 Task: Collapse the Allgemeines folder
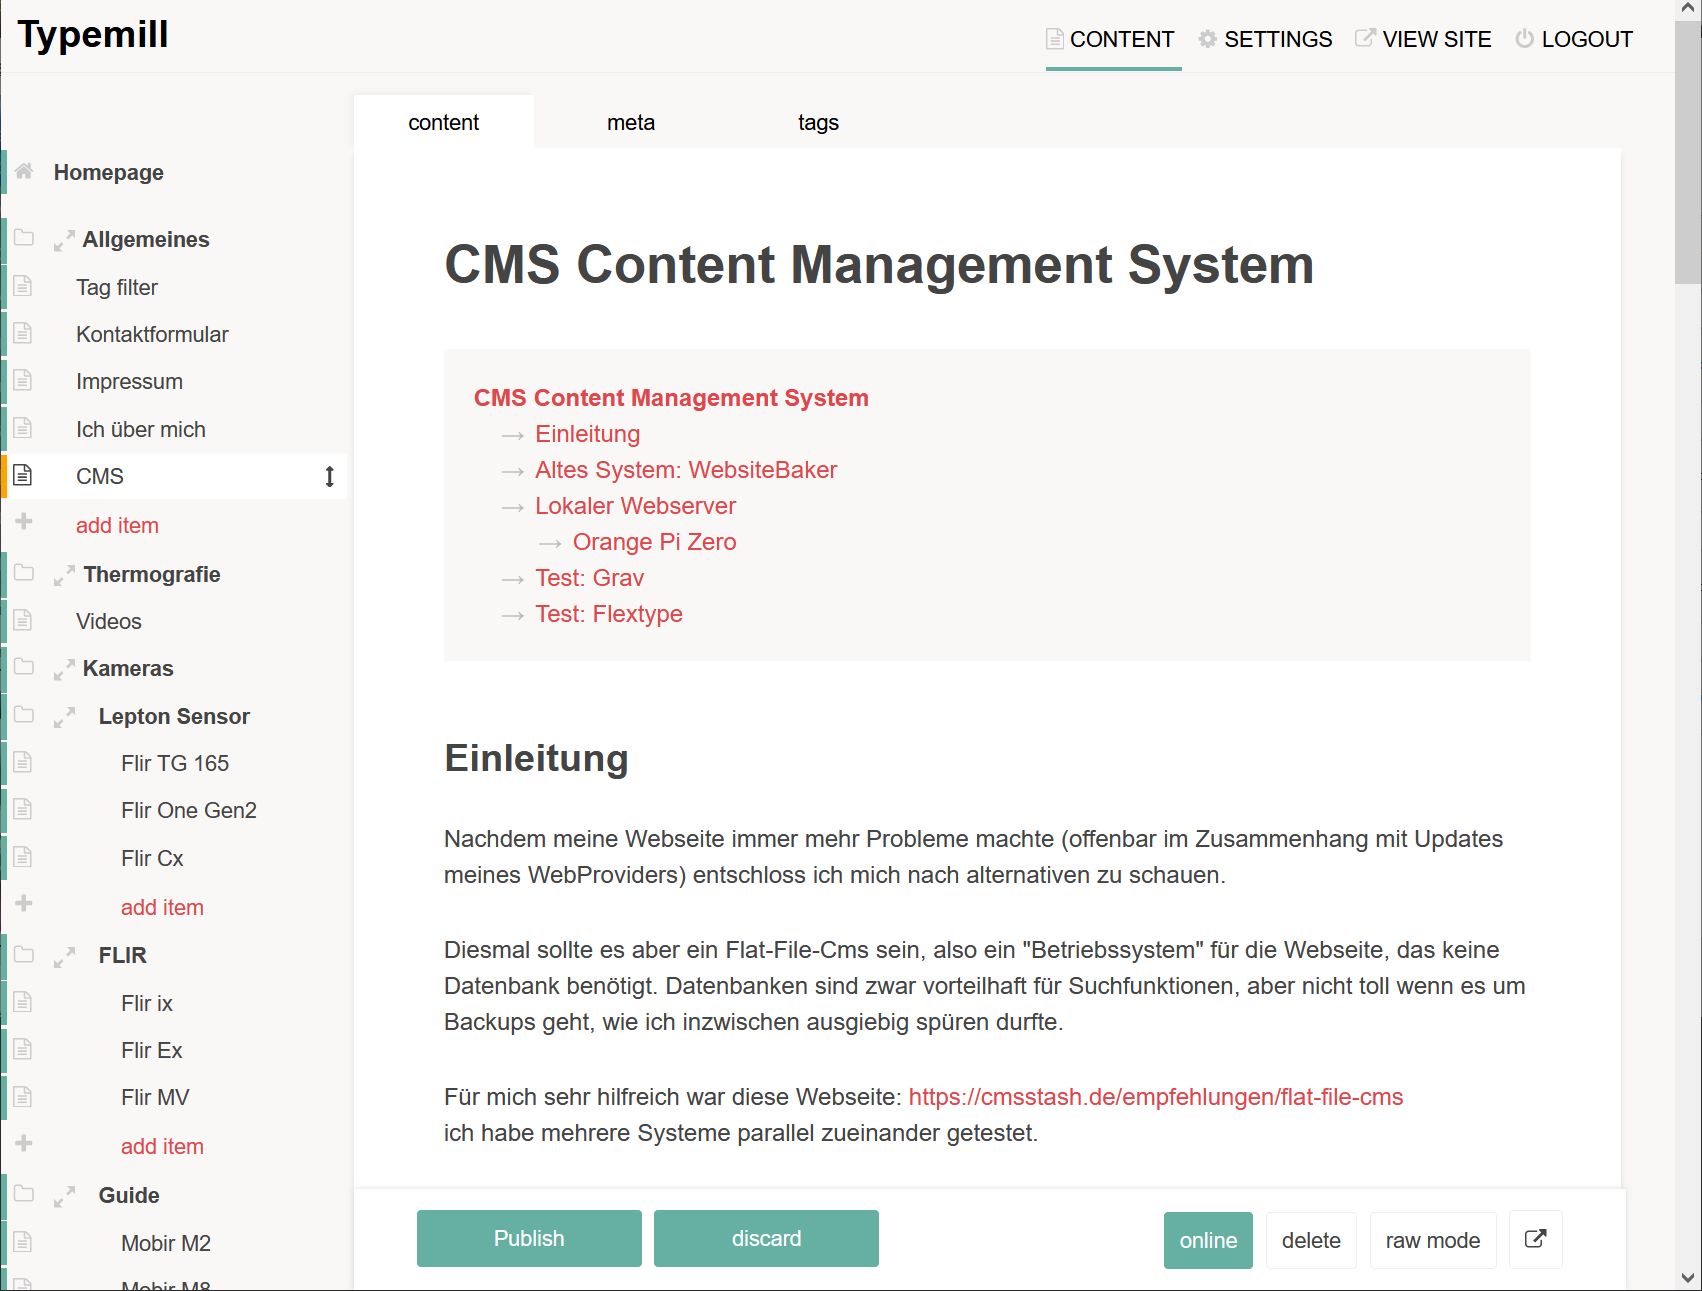64,241
